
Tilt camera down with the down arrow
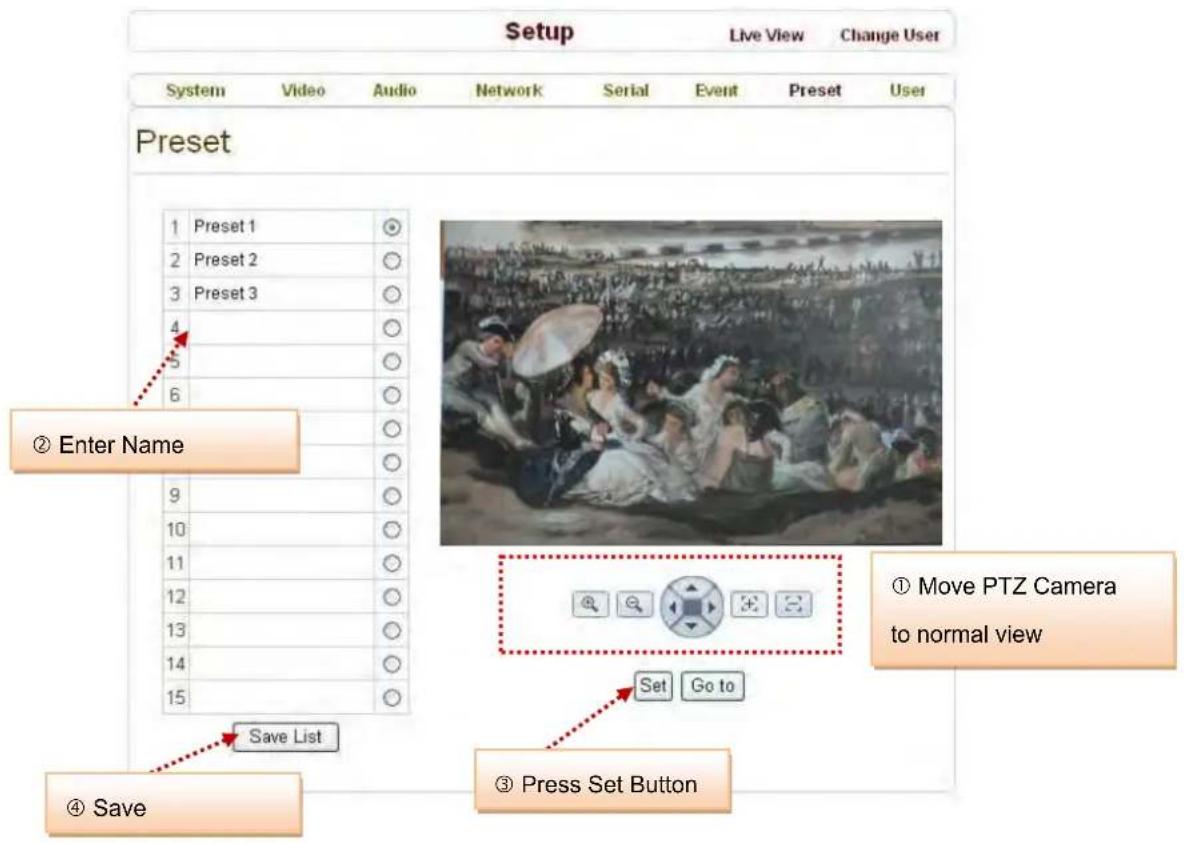click(x=691, y=627)
